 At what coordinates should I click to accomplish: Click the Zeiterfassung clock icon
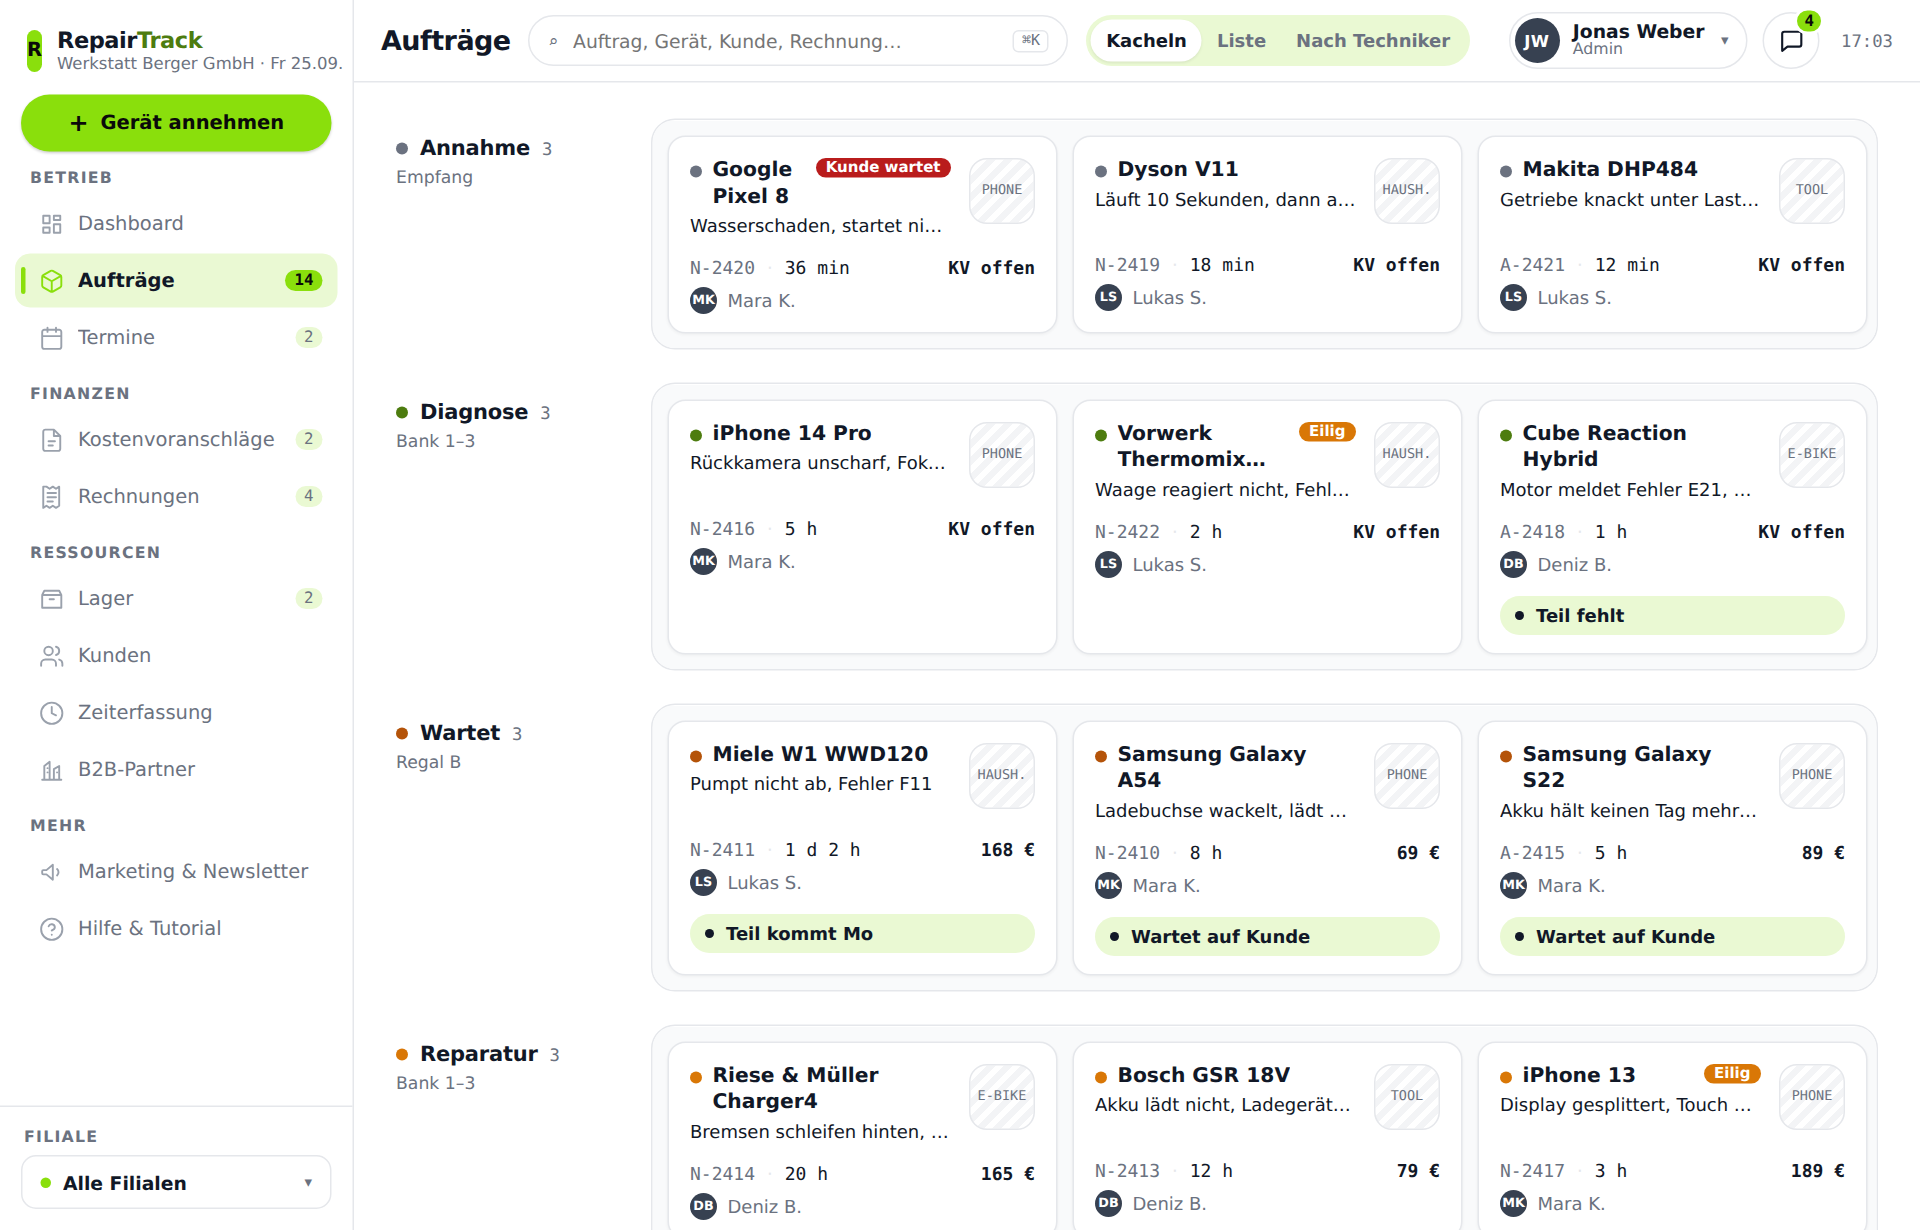[51, 713]
